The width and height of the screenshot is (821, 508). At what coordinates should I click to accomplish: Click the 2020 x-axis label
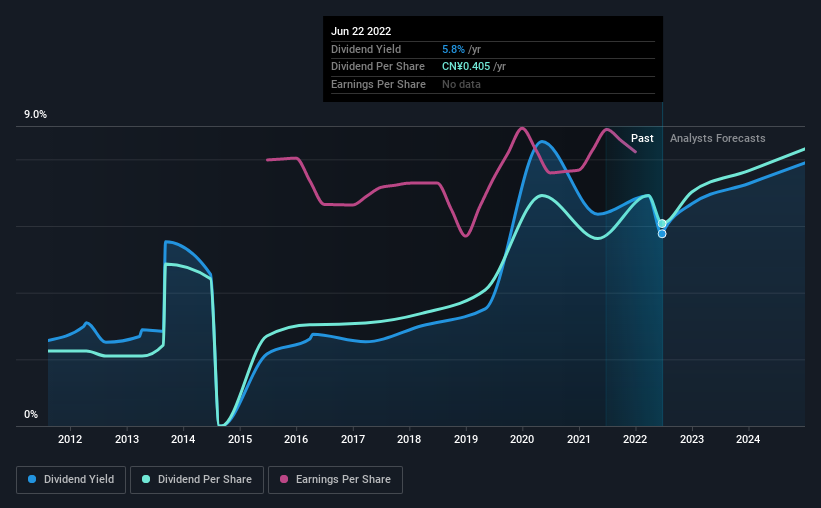pyautogui.click(x=522, y=439)
